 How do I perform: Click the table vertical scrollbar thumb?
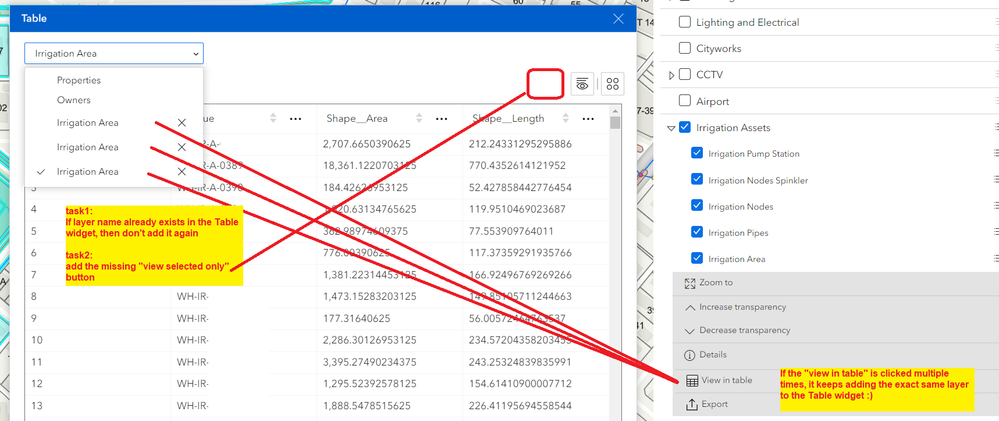614,122
